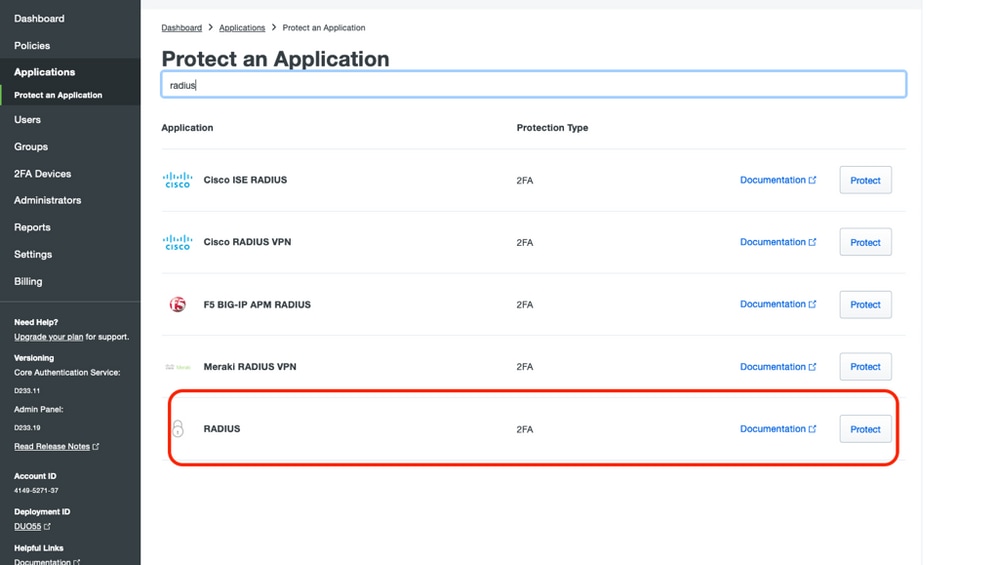This screenshot has width=999, height=565.
Task: Click external-link icon next to DUO55
Action: pos(47,527)
